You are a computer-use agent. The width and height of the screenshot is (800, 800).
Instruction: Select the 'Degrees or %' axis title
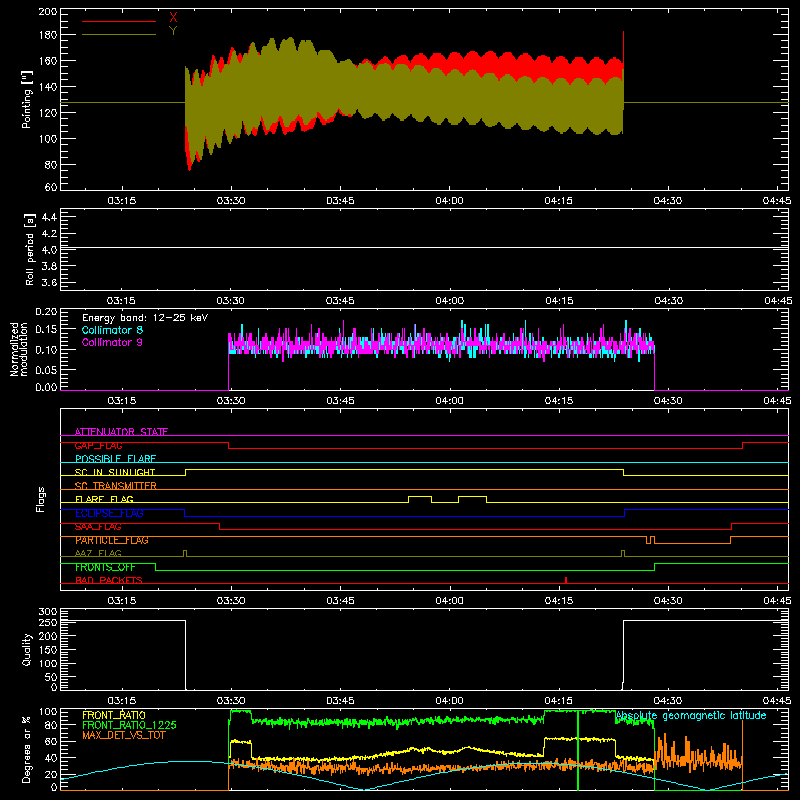[27, 749]
